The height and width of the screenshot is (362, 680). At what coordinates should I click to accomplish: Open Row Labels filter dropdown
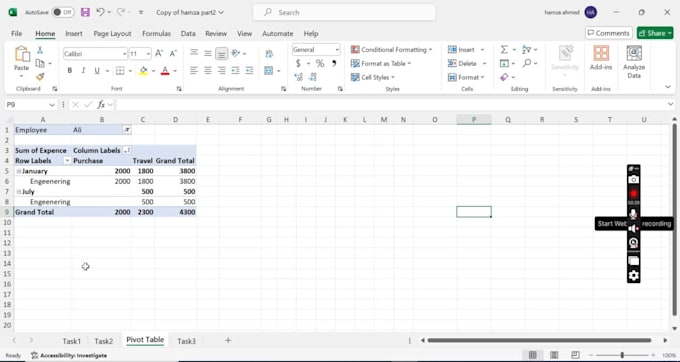67,161
